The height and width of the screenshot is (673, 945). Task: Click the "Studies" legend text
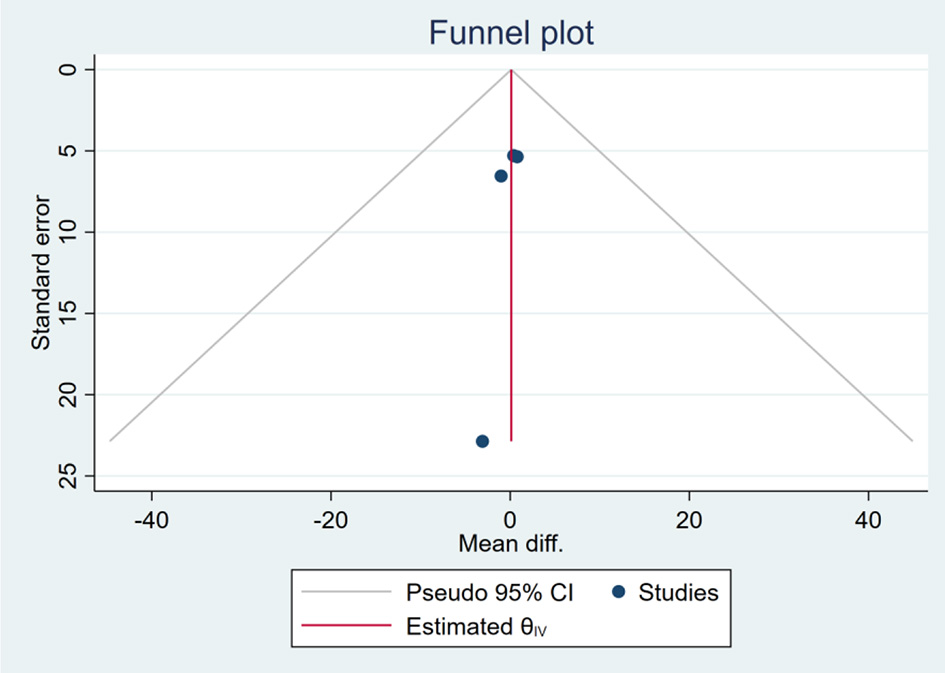(x=678, y=592)
